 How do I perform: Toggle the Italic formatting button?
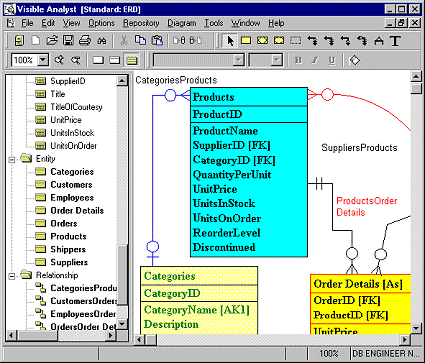pos(315,60)
